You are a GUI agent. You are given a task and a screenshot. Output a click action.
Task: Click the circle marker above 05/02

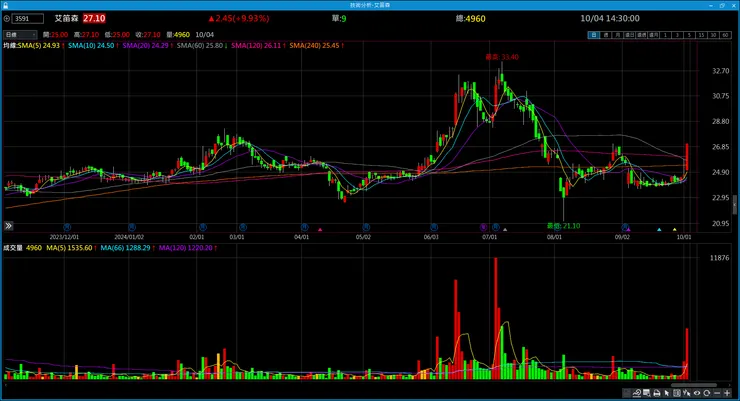[x=366, y=227]
